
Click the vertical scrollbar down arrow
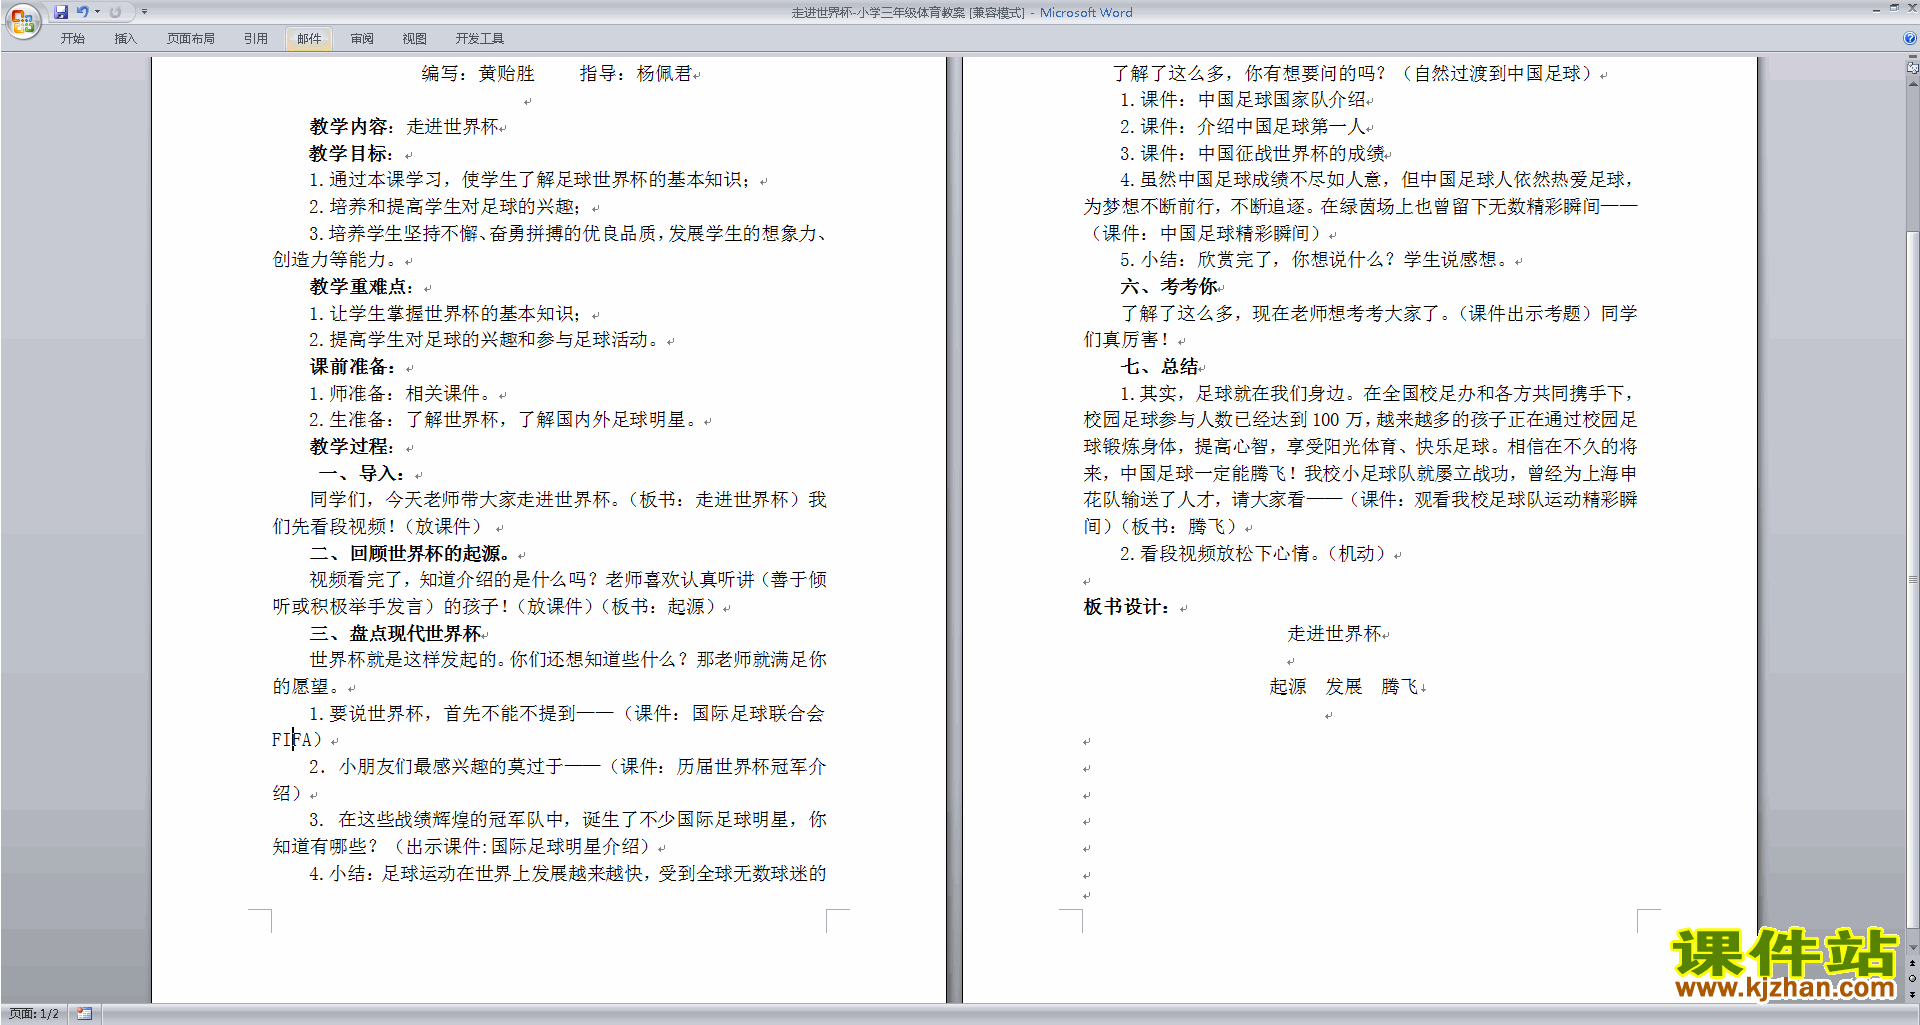click(1913, 947)
